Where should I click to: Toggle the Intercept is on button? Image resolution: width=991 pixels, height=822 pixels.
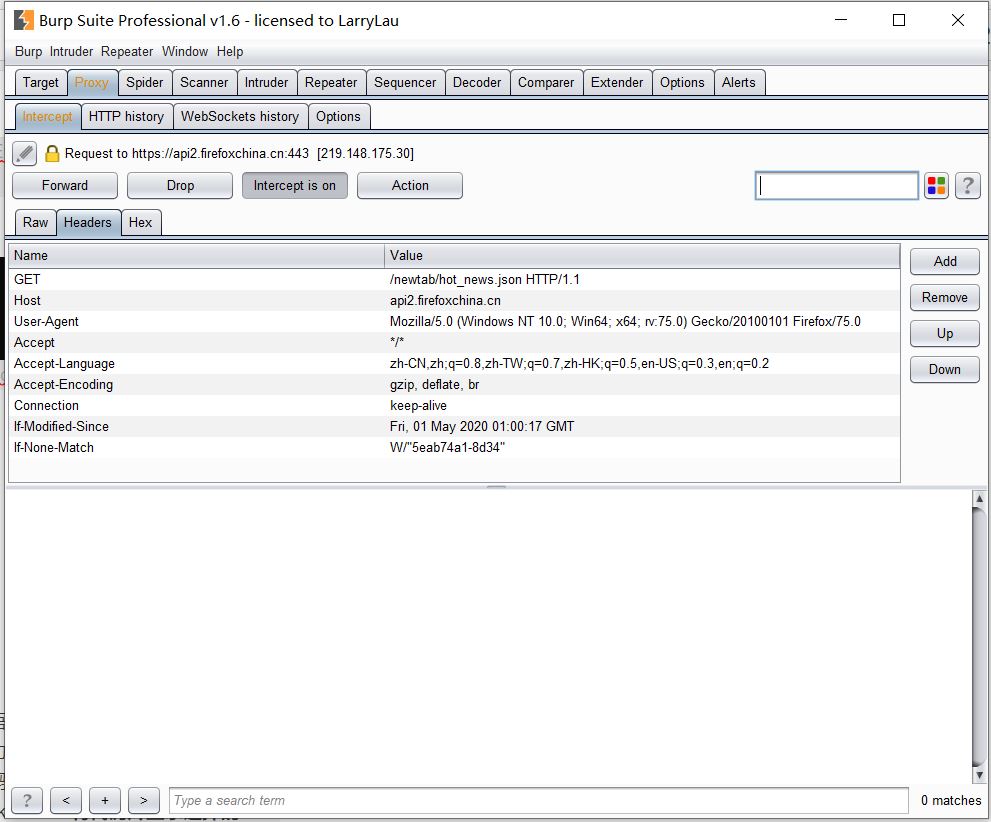[295, 186]
